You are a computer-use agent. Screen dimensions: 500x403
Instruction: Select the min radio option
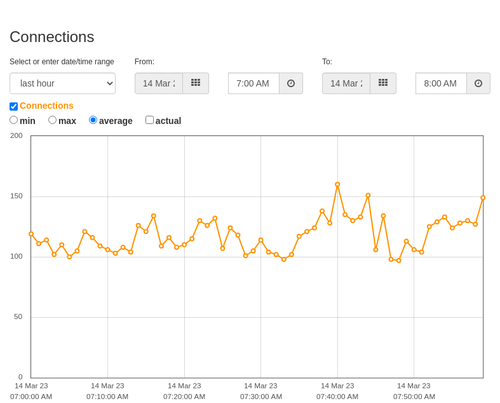pyautogui.click(x=14, y=120)
